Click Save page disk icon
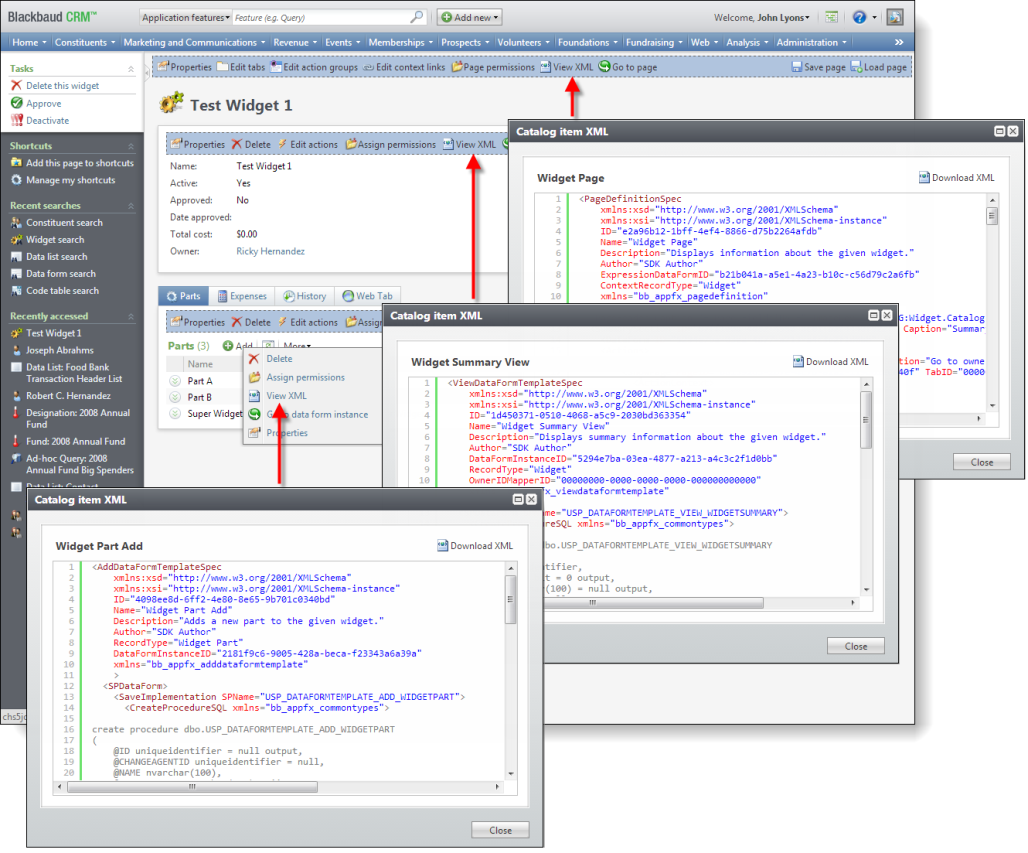The width and height of the screenshot is (1028, 853). [x=797, y=67]
